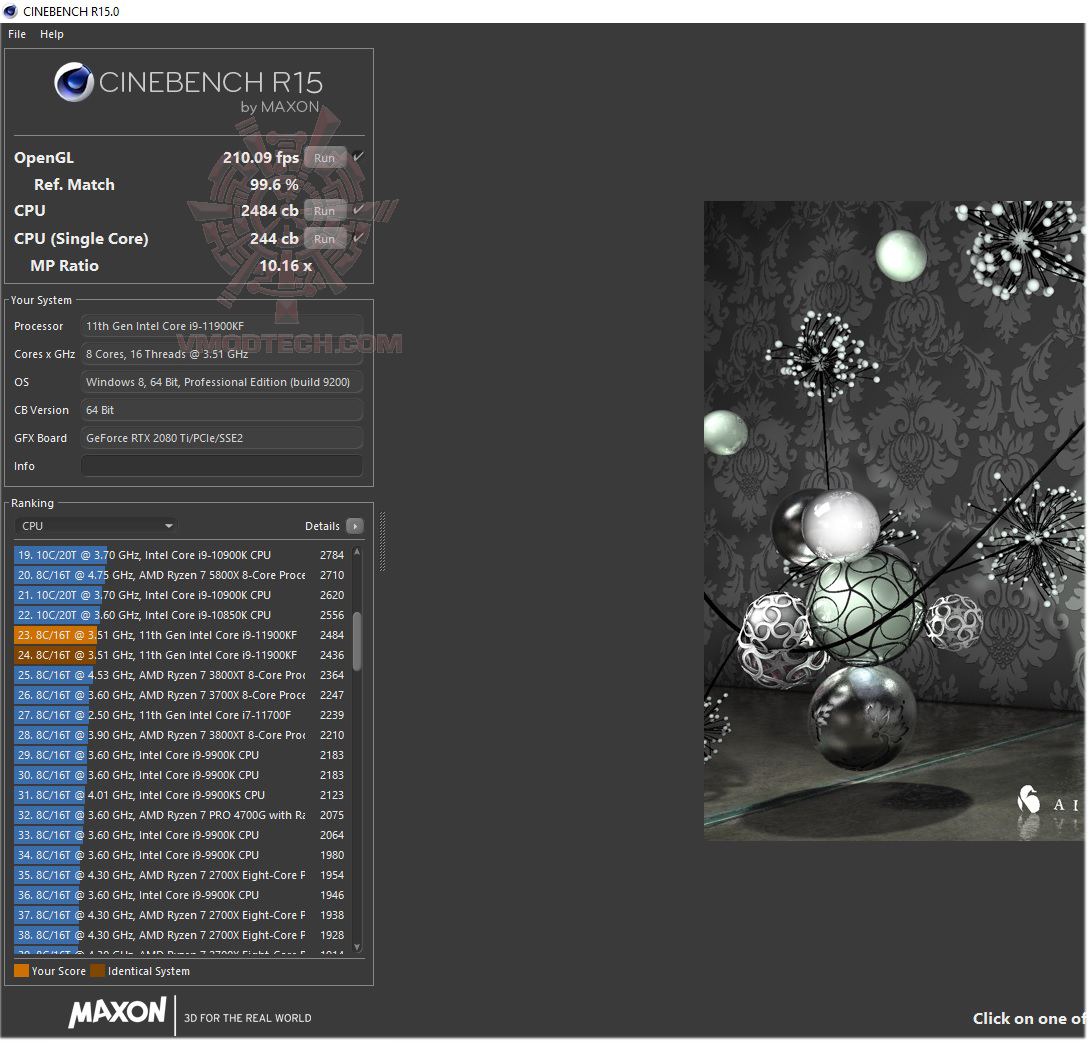This screenshot has width=1088, height=1041.
Task: Select rank 29 i9-9900K row
Action: click(x=182, y=755)
